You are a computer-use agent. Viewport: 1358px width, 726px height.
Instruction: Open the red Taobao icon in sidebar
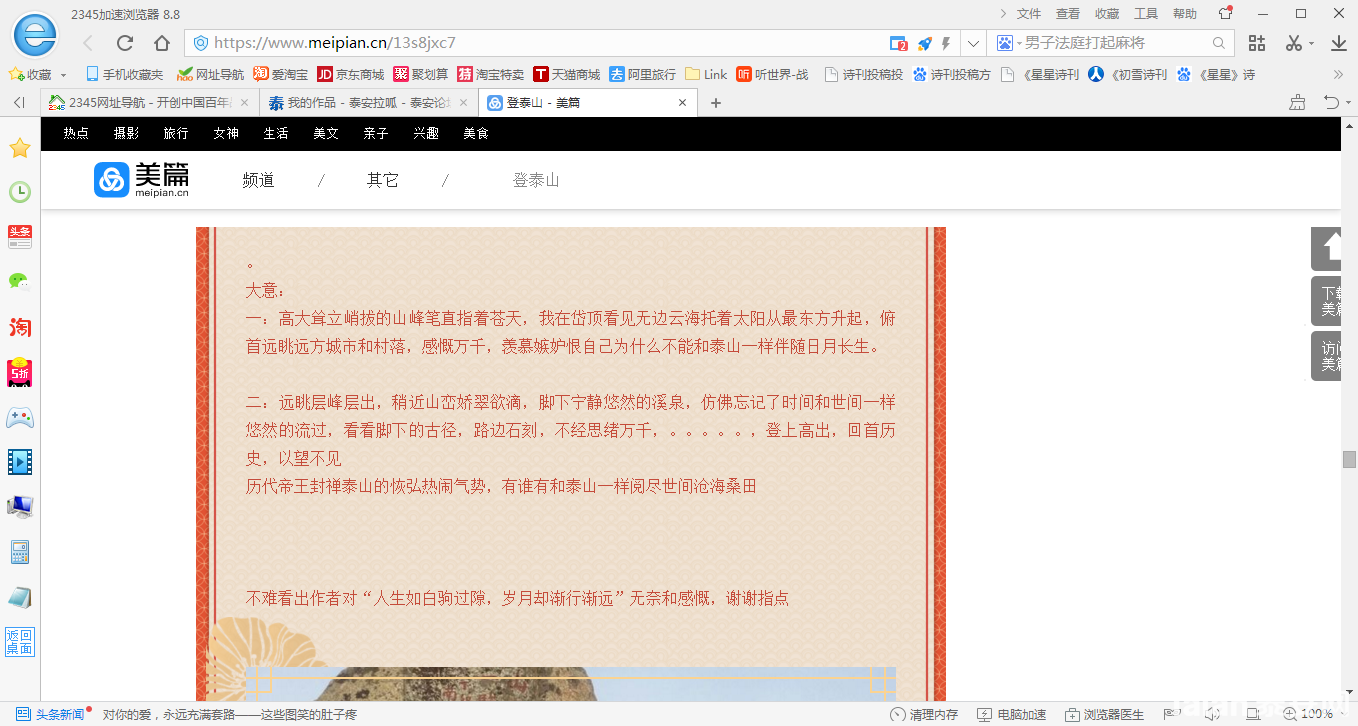pos(19,327)
